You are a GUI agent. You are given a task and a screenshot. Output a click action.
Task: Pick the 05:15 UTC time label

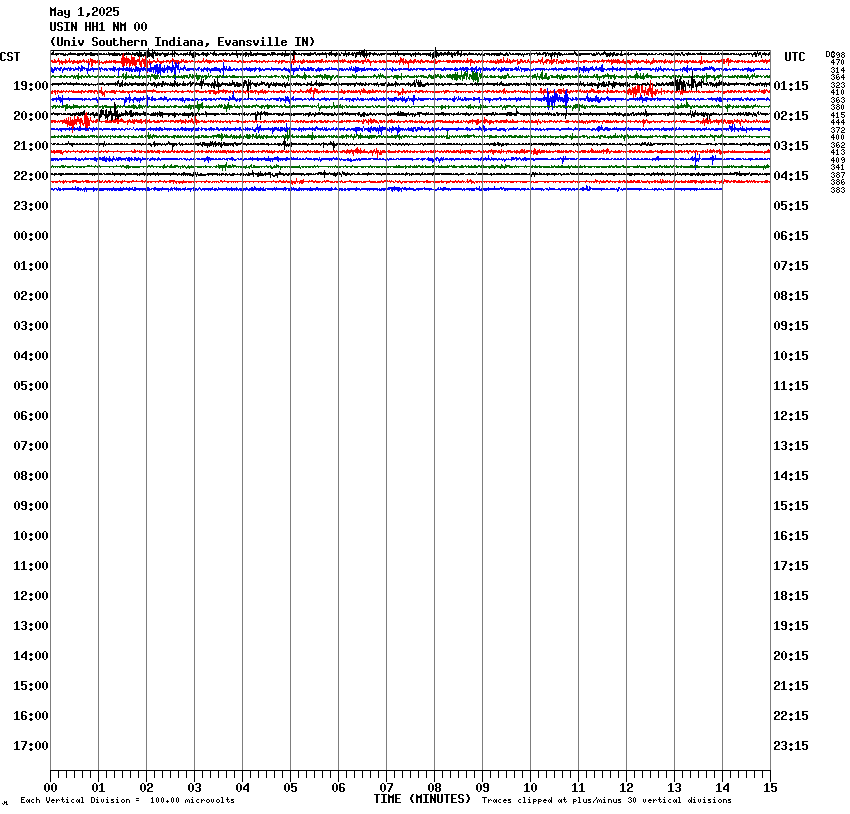point(791,206)
